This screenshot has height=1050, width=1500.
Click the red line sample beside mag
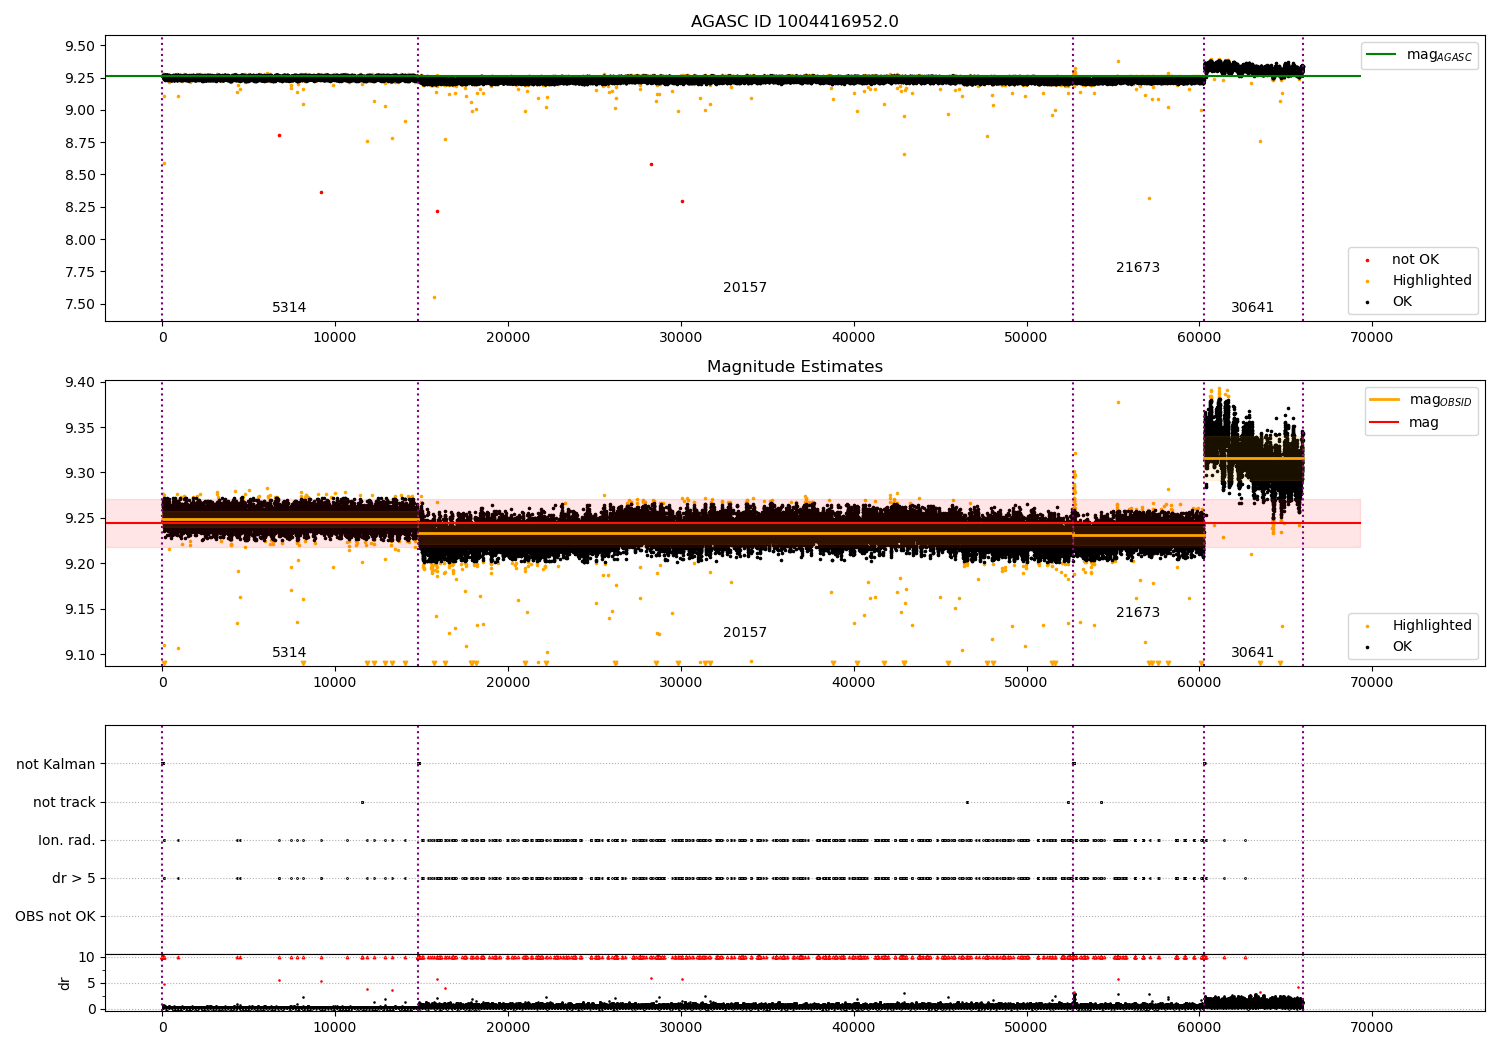coord(1384,423)
